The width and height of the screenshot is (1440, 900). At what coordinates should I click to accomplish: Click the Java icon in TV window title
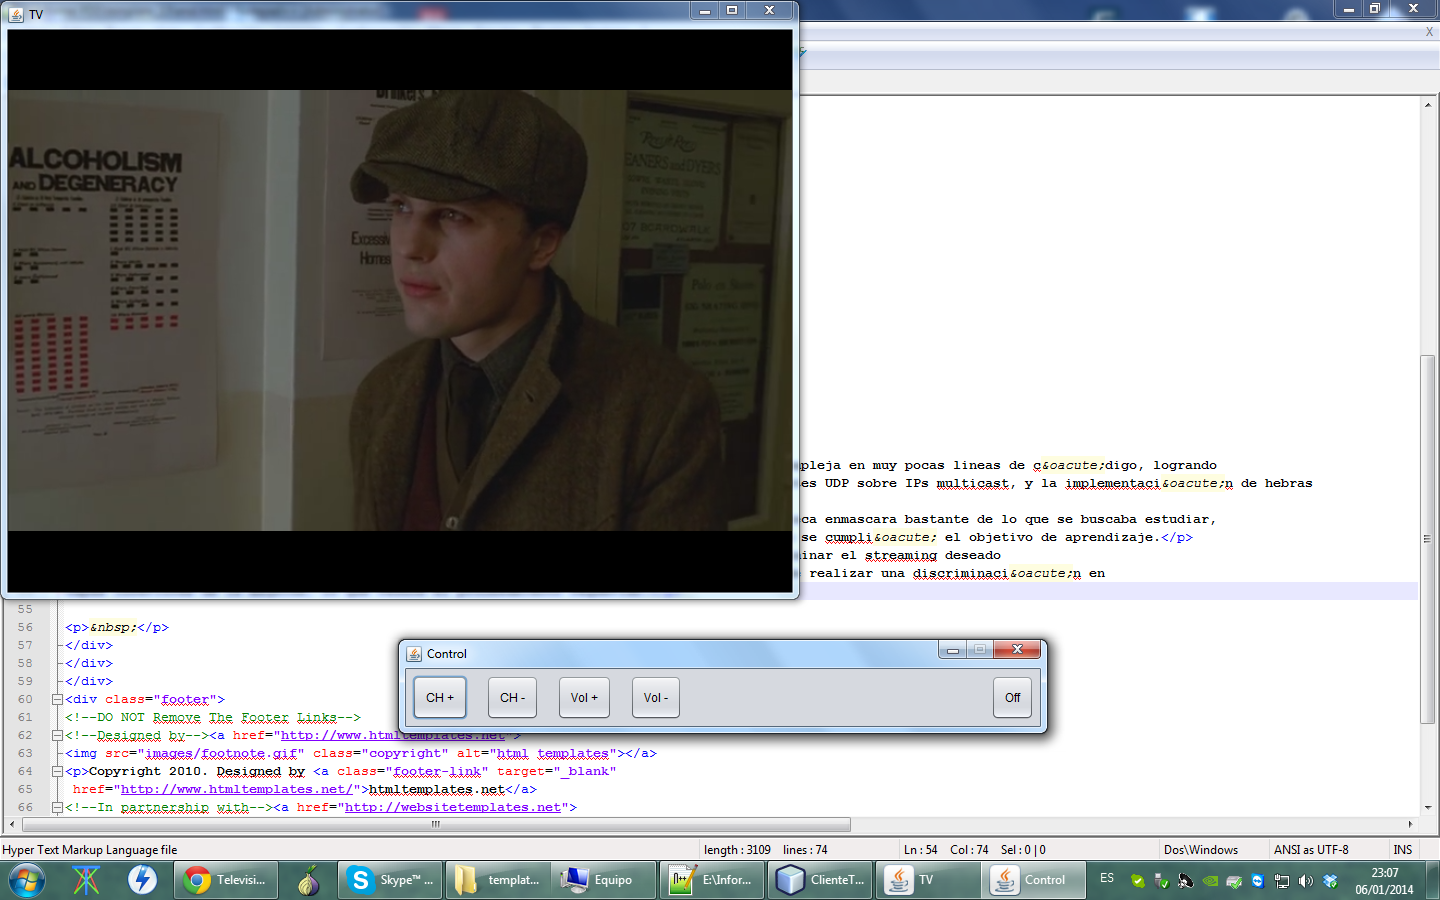[x=16, y=14]
